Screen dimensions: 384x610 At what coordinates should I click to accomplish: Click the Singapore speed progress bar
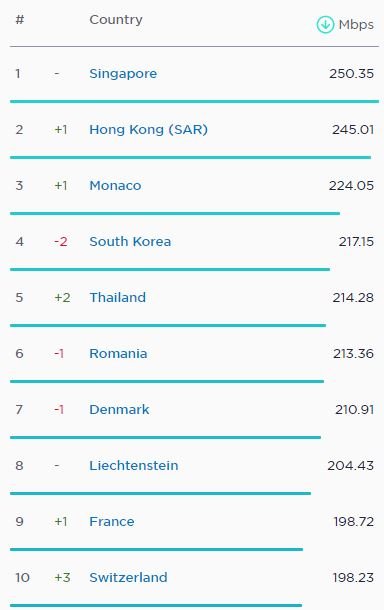[194, 102]
